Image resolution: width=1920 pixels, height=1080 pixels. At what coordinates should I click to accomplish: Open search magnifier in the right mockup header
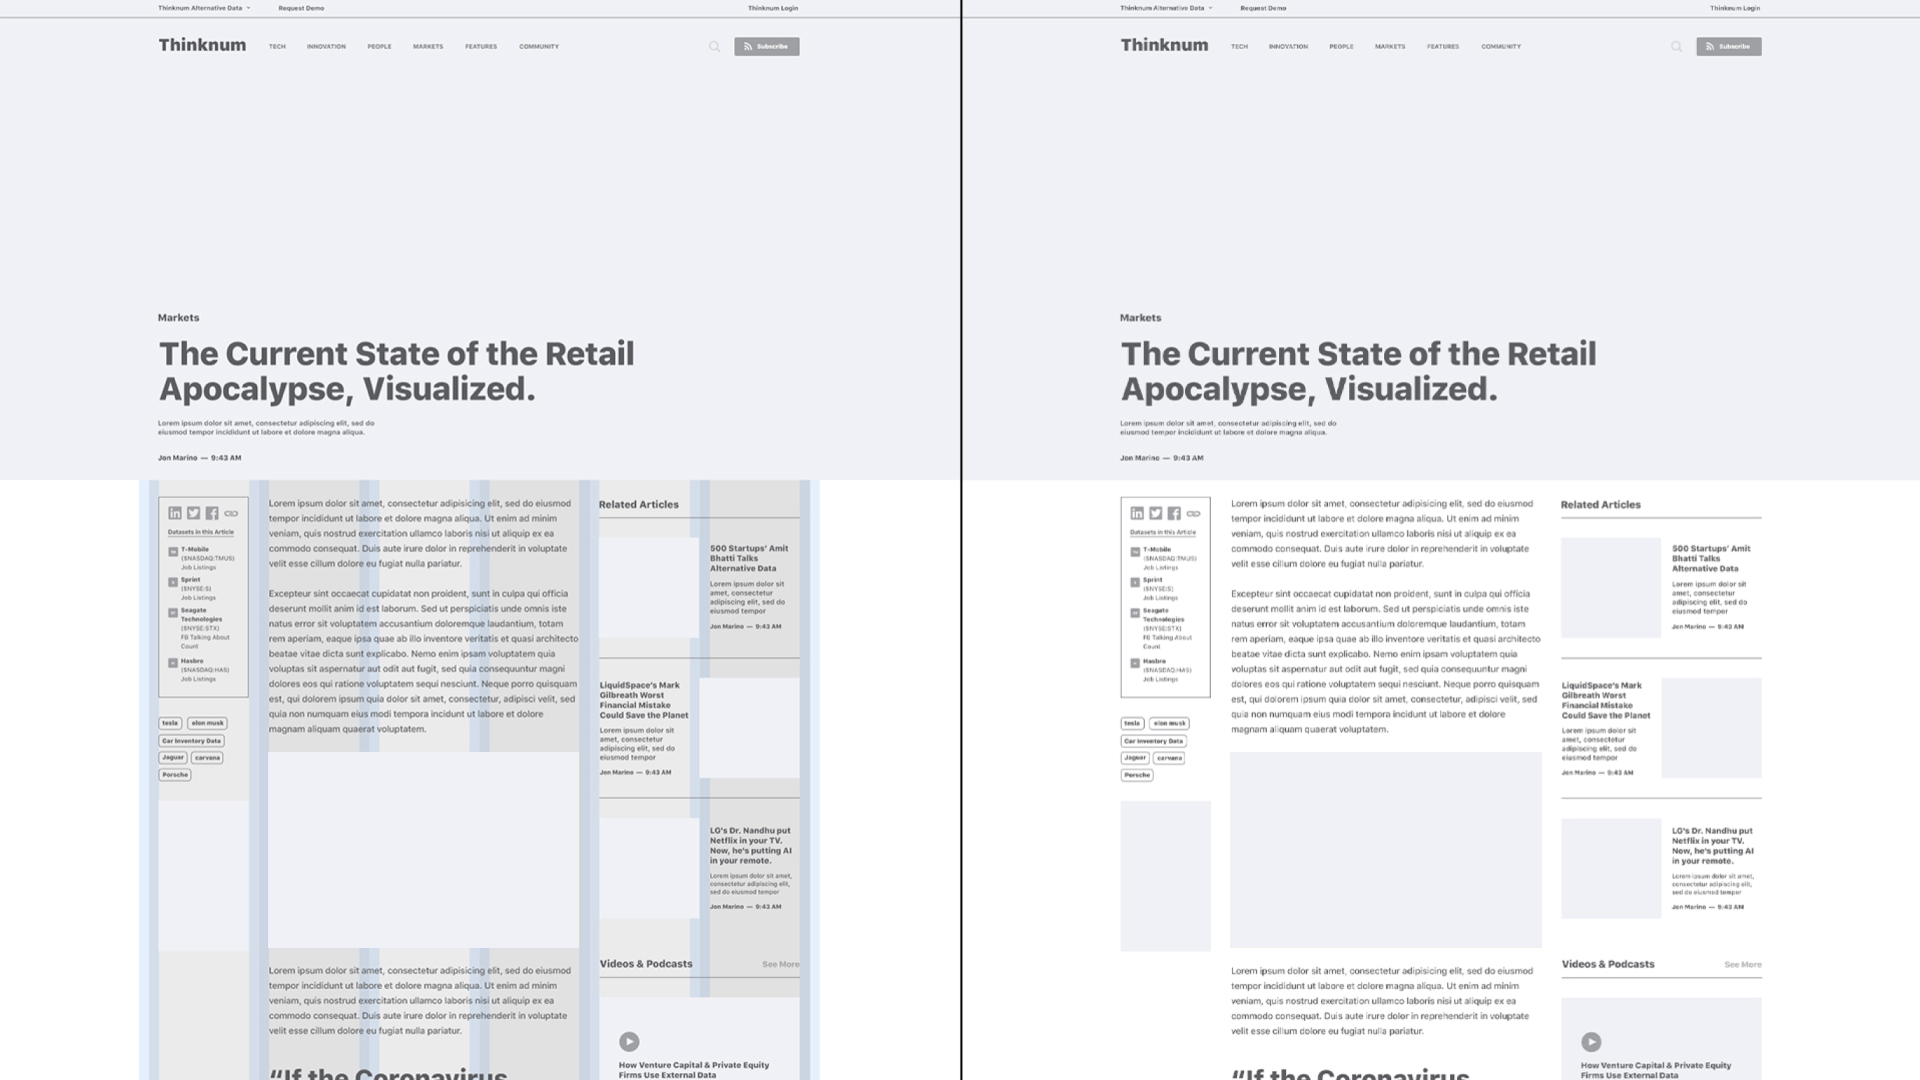[1676, 46]
